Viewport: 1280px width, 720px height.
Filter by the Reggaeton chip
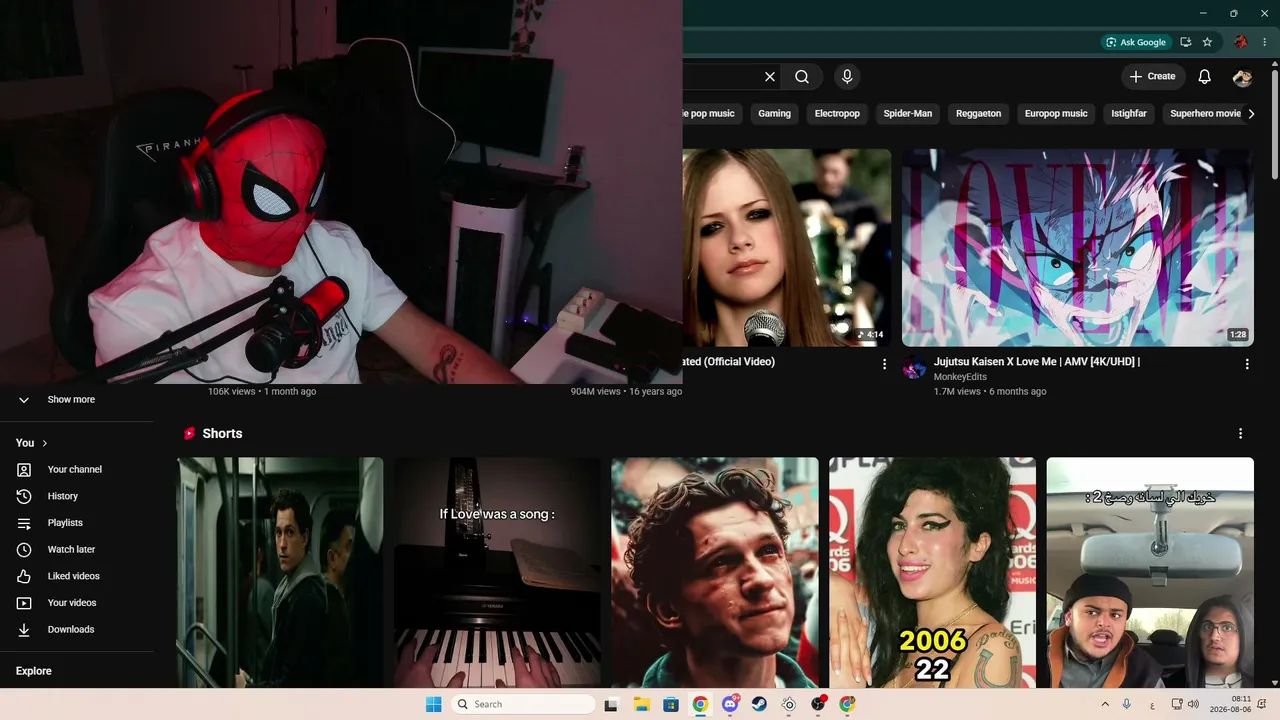(x=978, y=114)
